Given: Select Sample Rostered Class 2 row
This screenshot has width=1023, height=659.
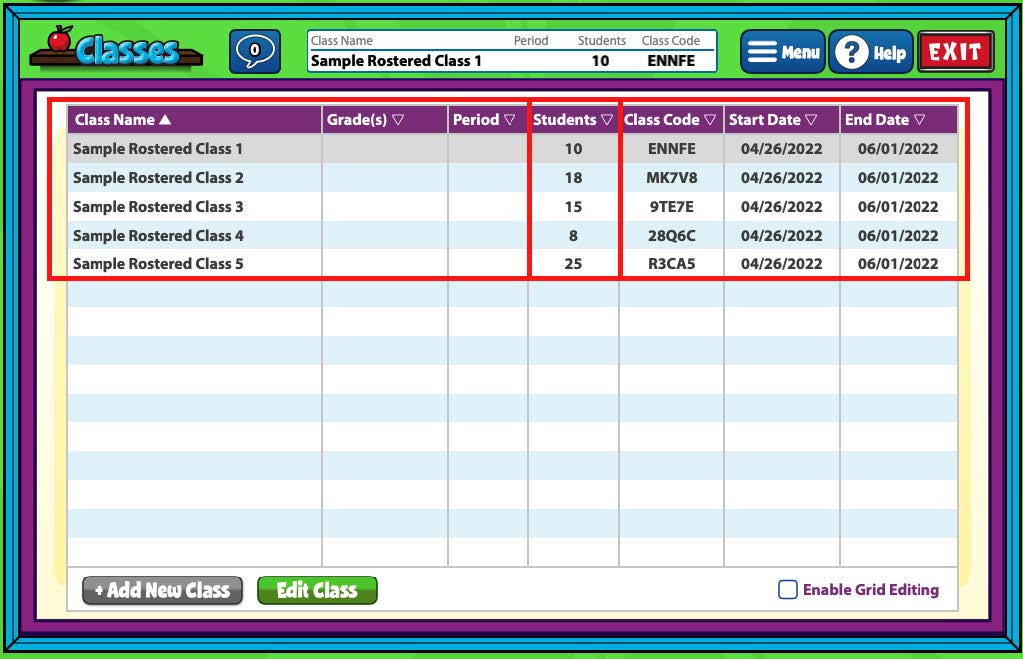Looking at the screenshot, I should click(512, 177).
